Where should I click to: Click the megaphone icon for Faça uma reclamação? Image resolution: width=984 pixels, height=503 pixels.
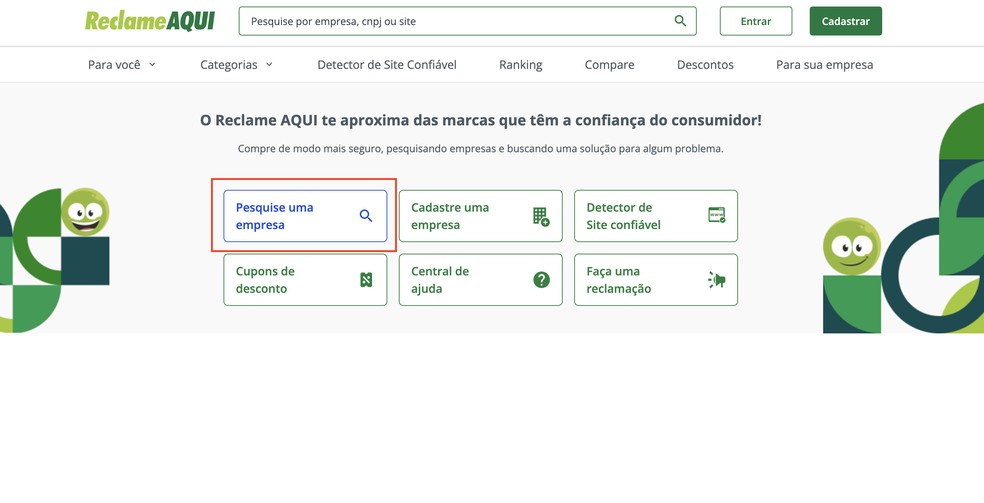pos(716,280)
